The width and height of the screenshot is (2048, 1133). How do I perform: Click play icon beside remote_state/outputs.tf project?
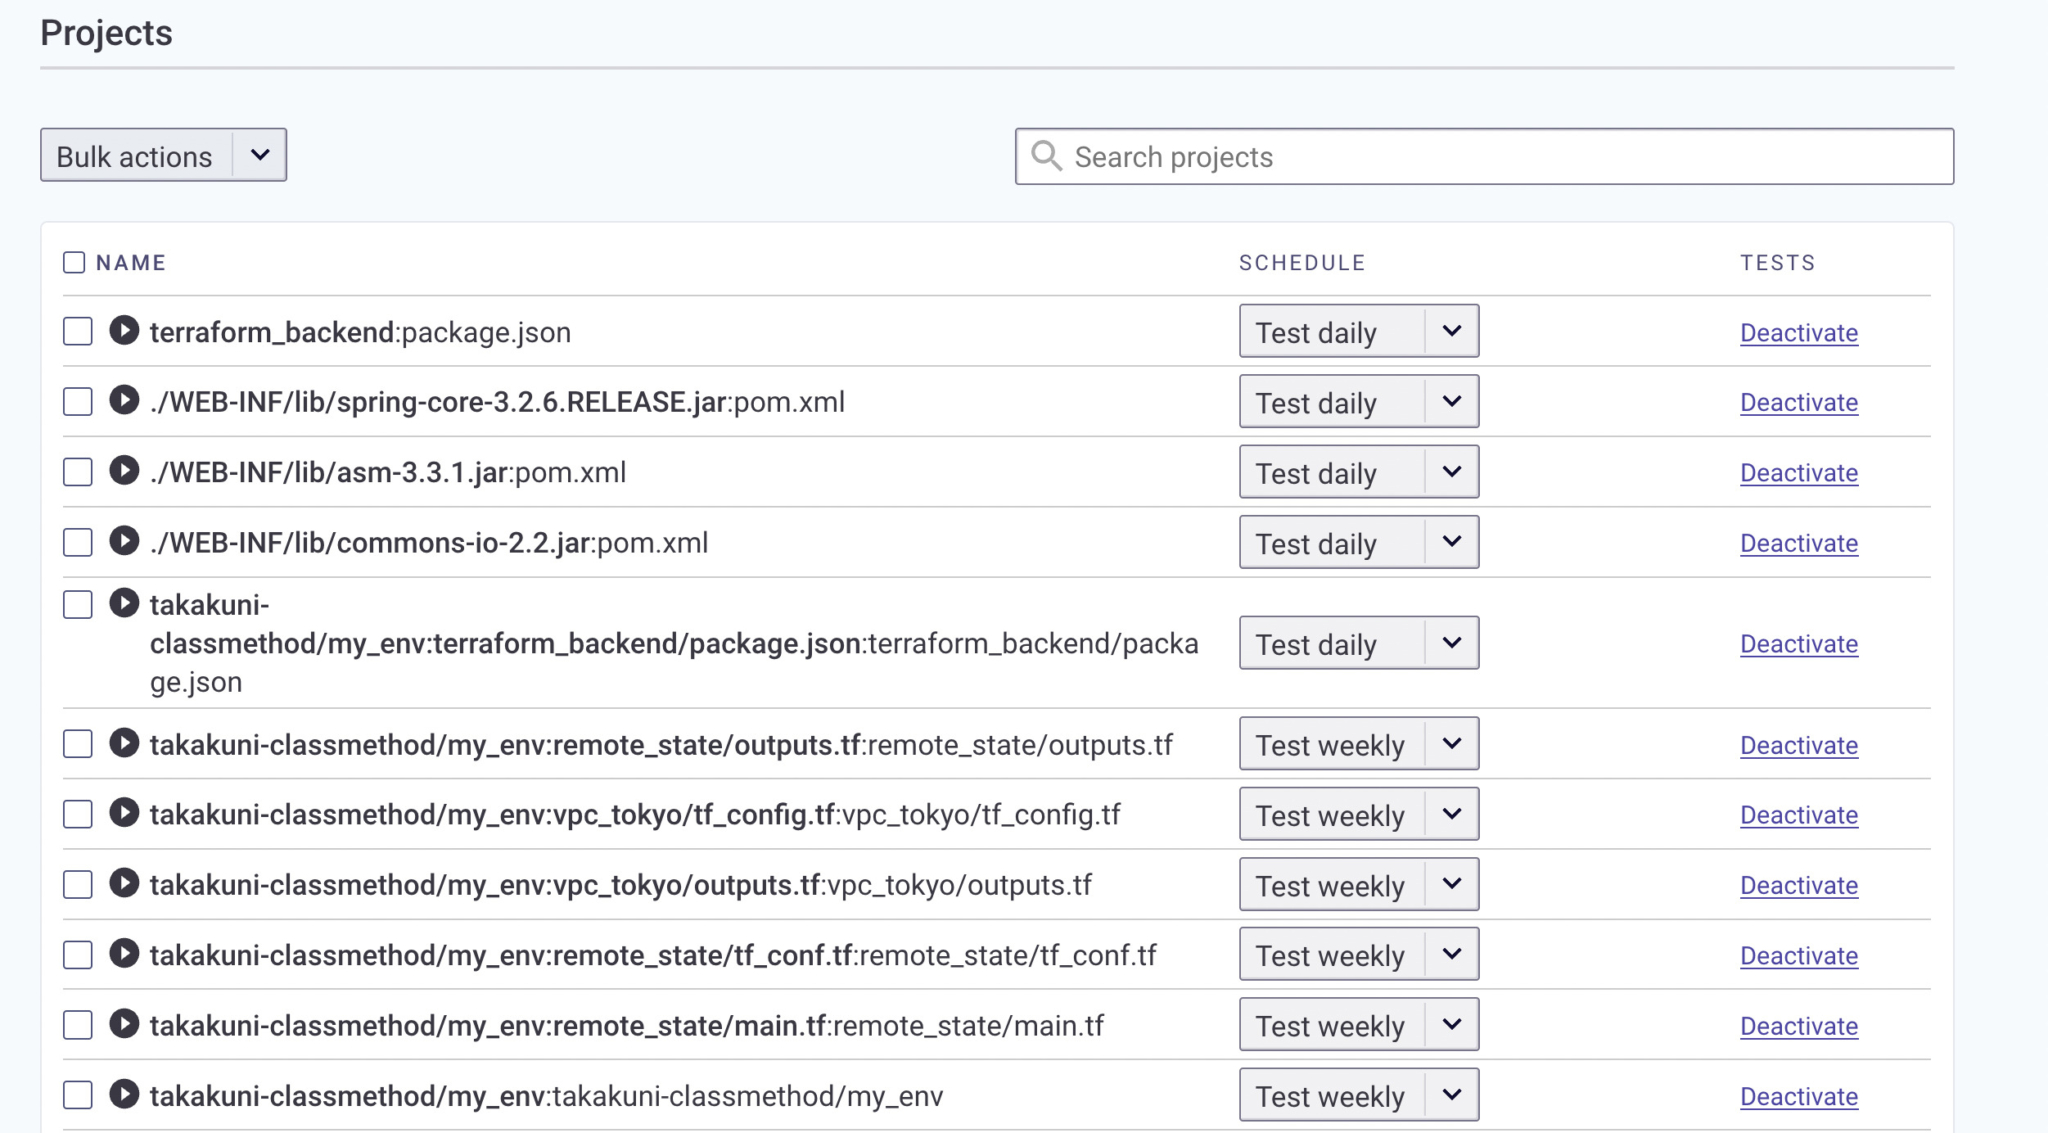[x=124, y=743]
